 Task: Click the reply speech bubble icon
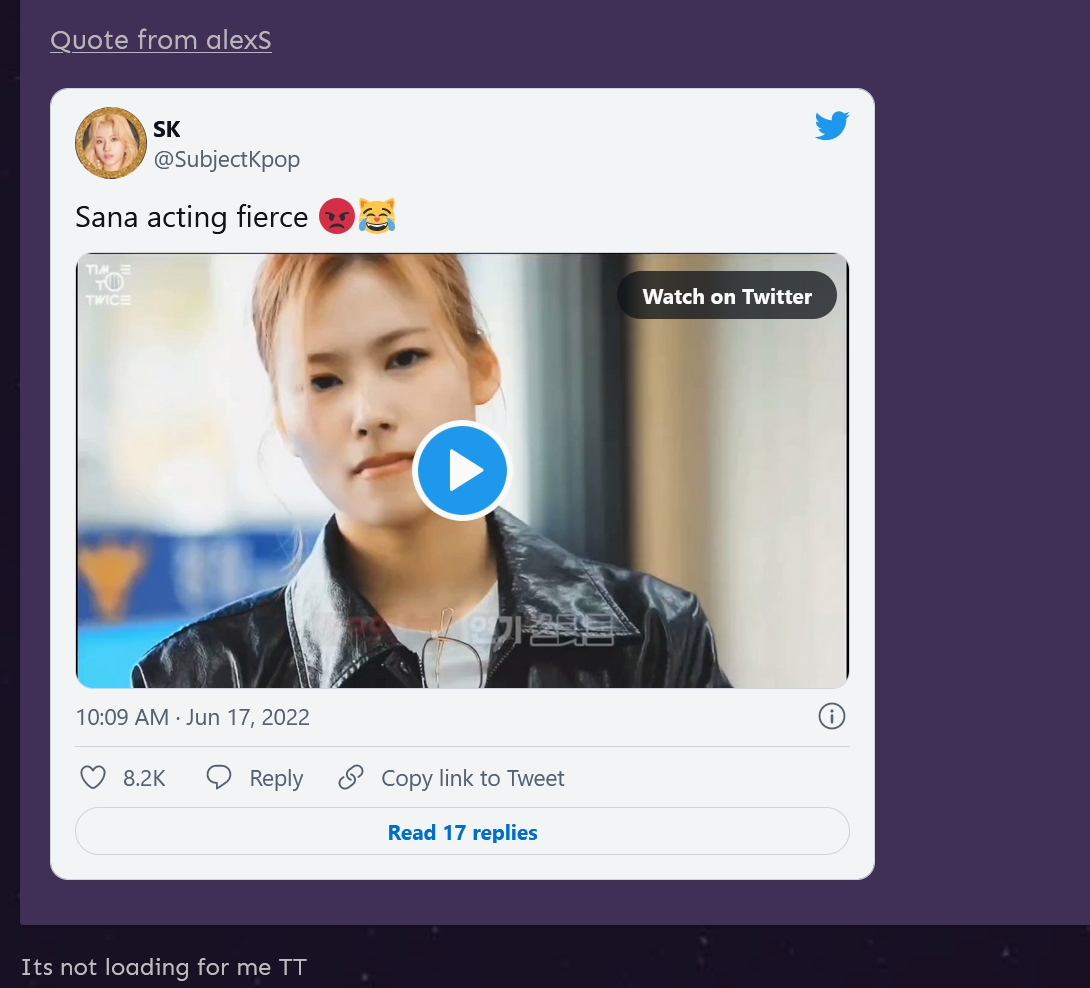click(219, 778)
